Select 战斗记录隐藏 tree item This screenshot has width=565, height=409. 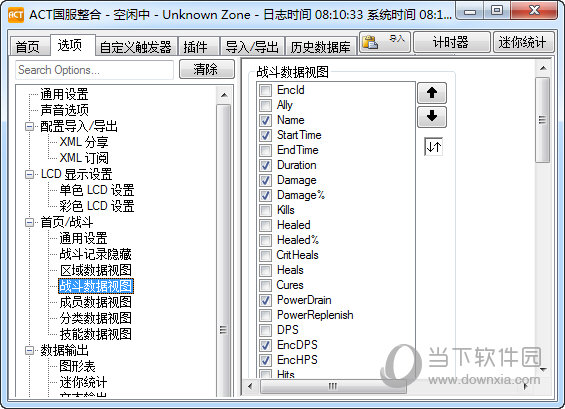[x=95, y=254]
